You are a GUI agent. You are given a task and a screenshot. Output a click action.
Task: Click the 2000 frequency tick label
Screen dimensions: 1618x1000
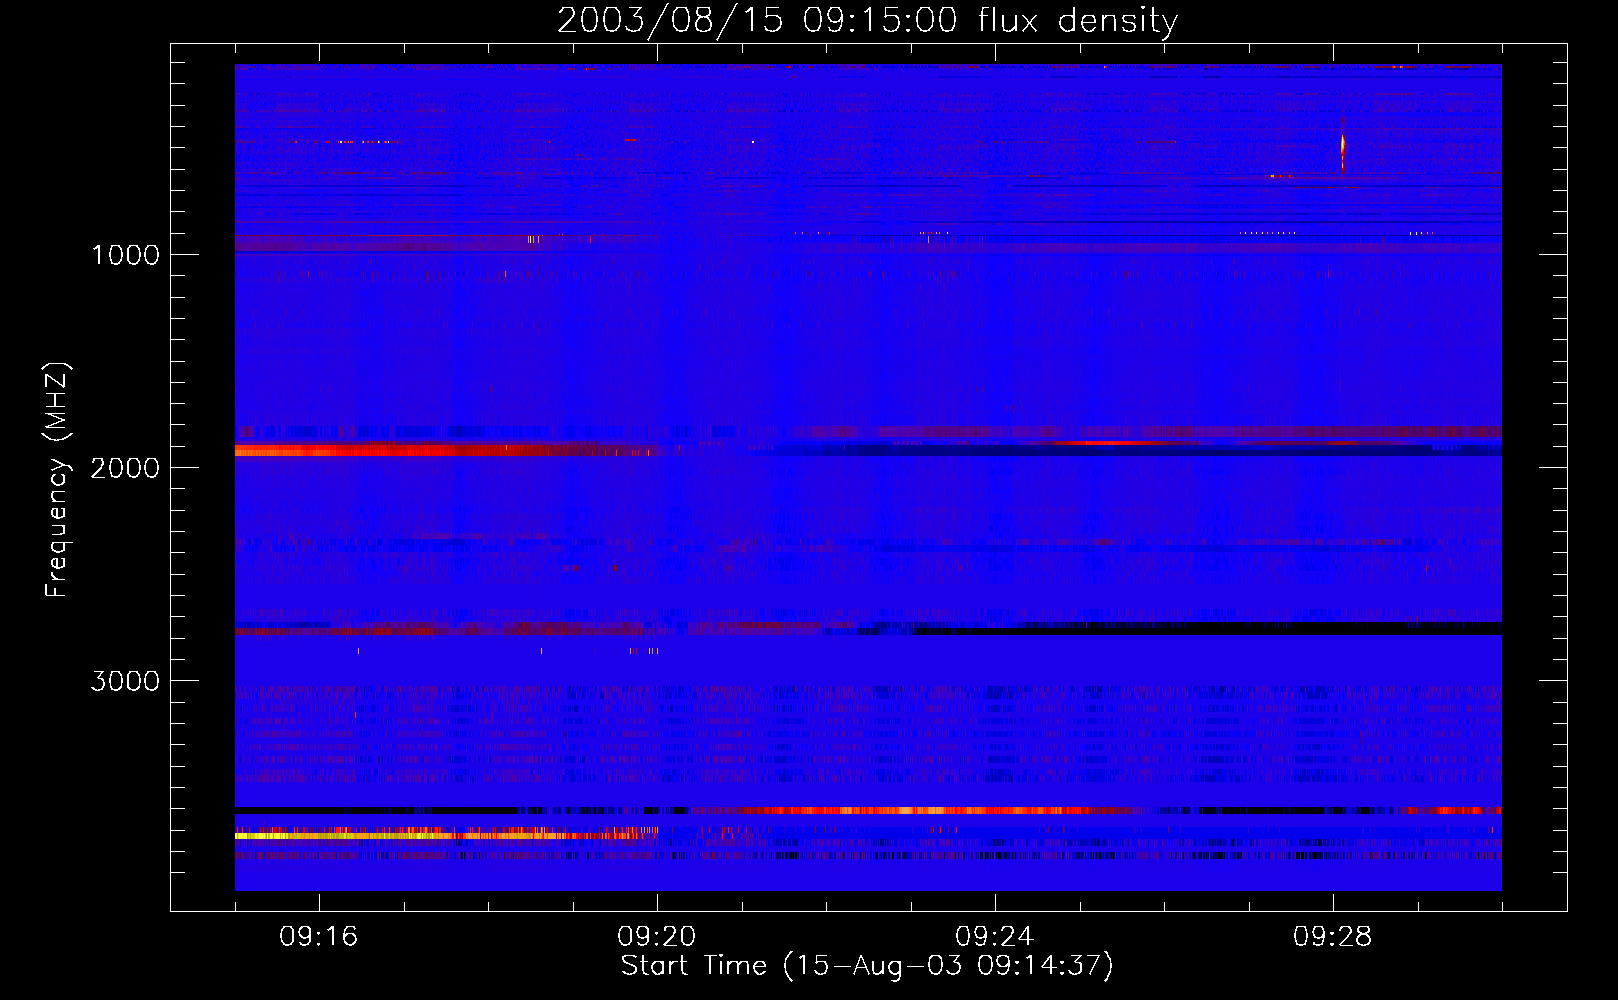tap(125, 468)
